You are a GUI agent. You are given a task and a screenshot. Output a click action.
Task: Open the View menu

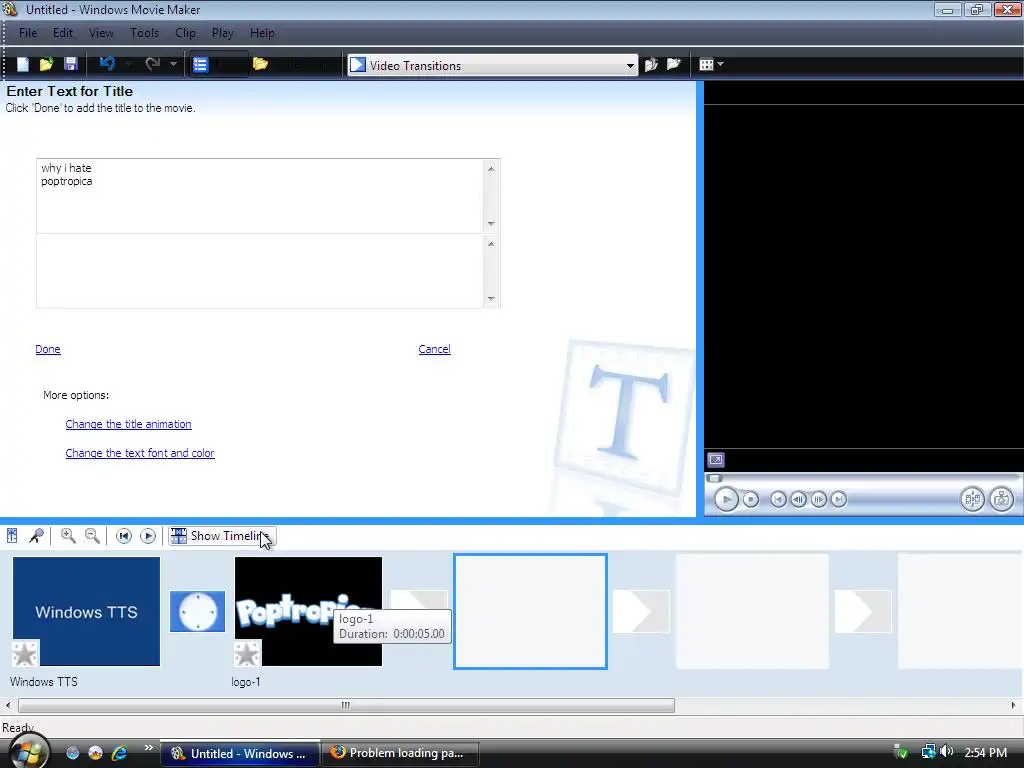click(101, 33)
